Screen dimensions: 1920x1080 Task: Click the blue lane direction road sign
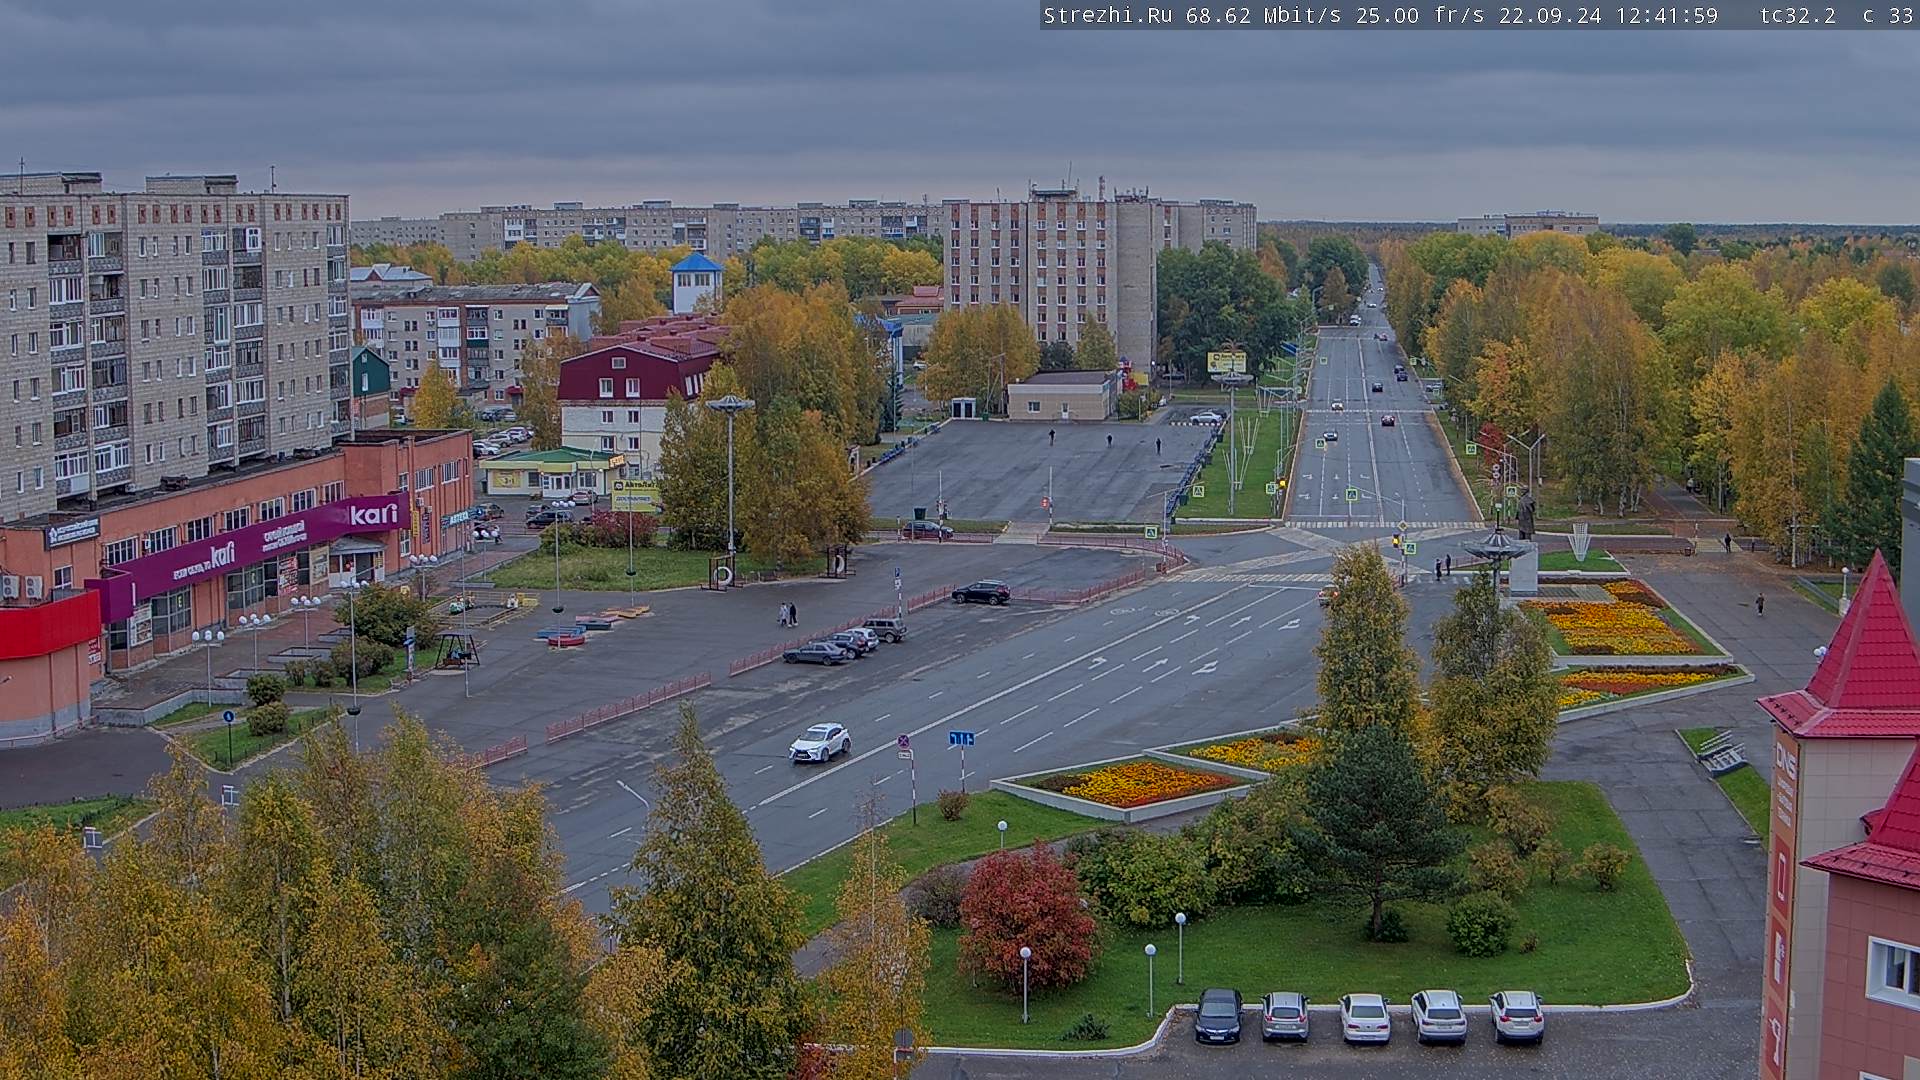point(961,738)
